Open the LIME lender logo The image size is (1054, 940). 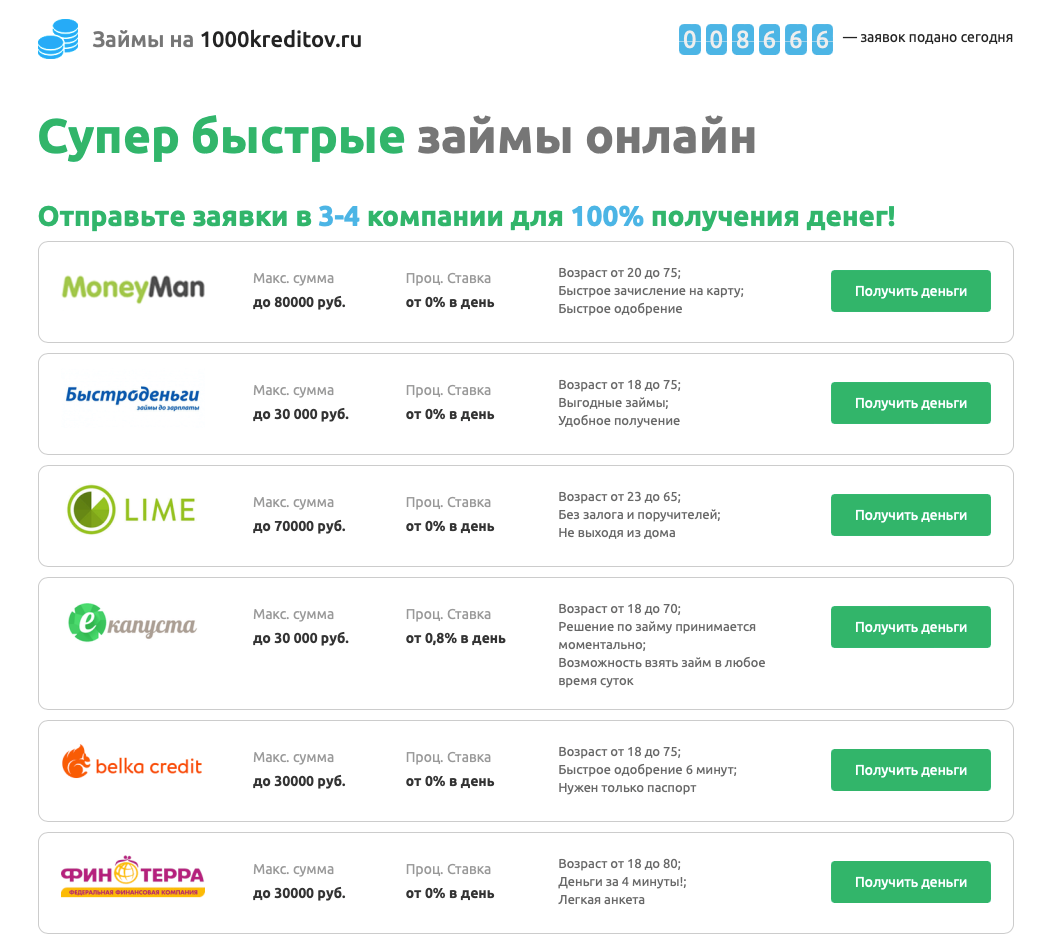133,509
